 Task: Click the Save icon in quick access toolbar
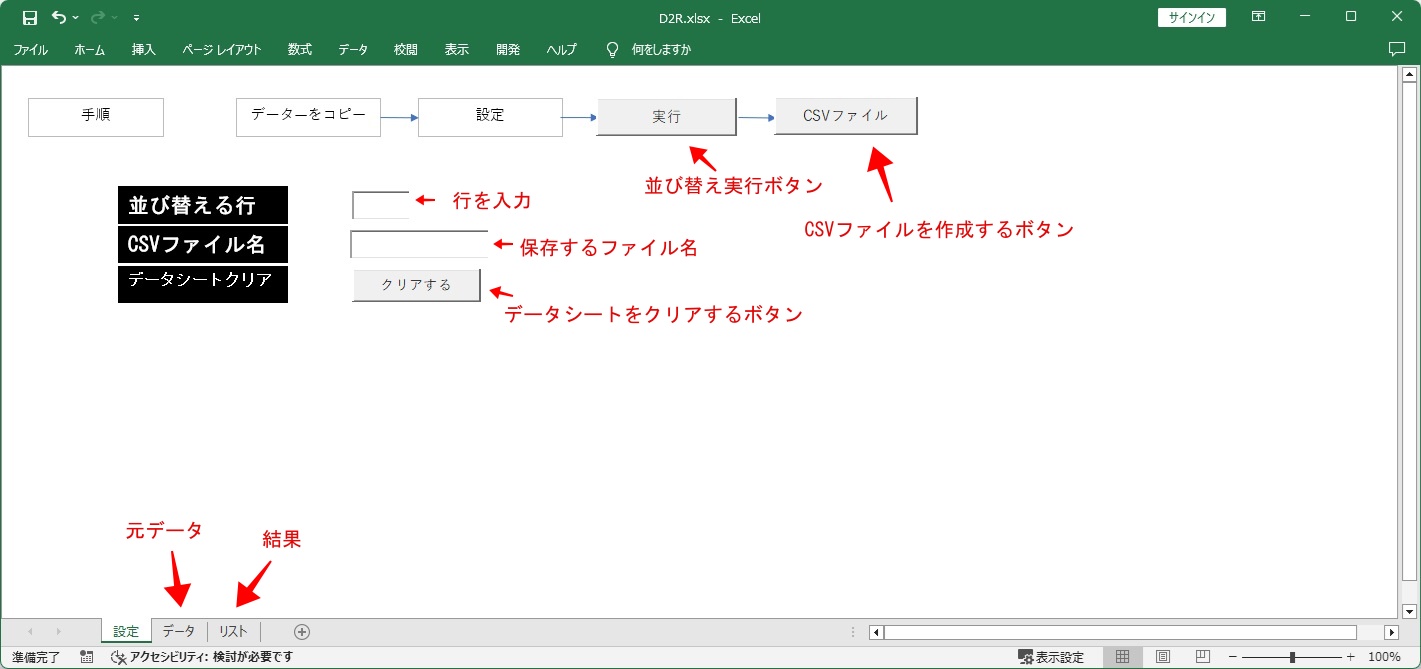point(30,17)
